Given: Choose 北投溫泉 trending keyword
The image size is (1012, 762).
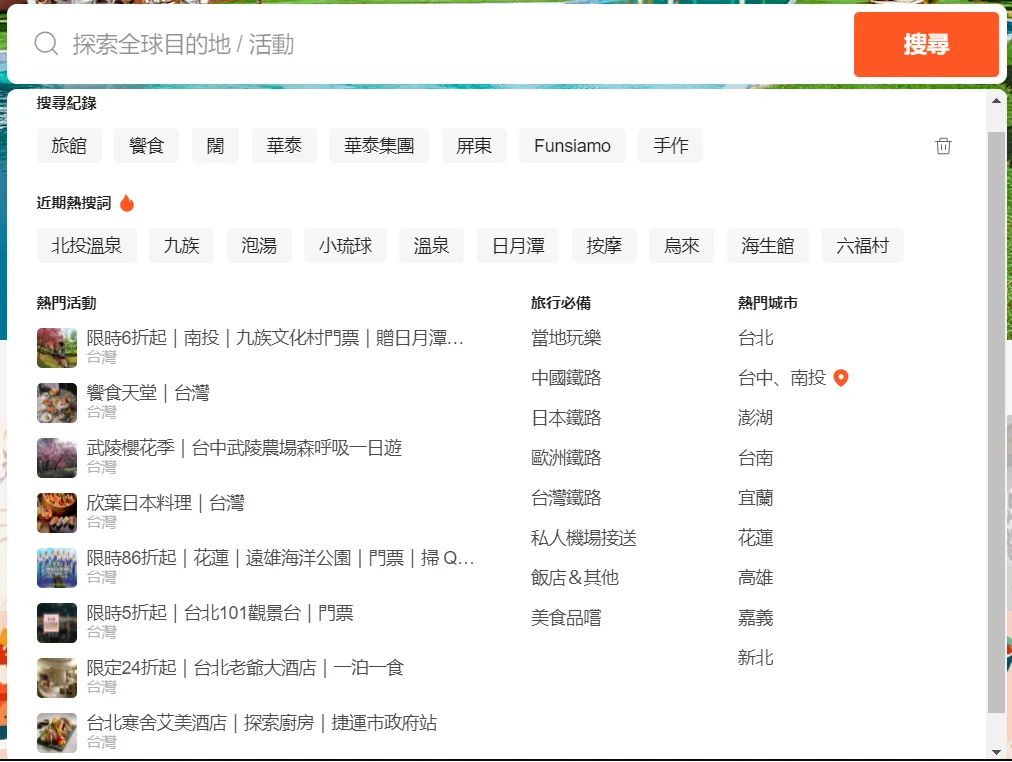Looking at the screenshot, I should pos(86,246).
